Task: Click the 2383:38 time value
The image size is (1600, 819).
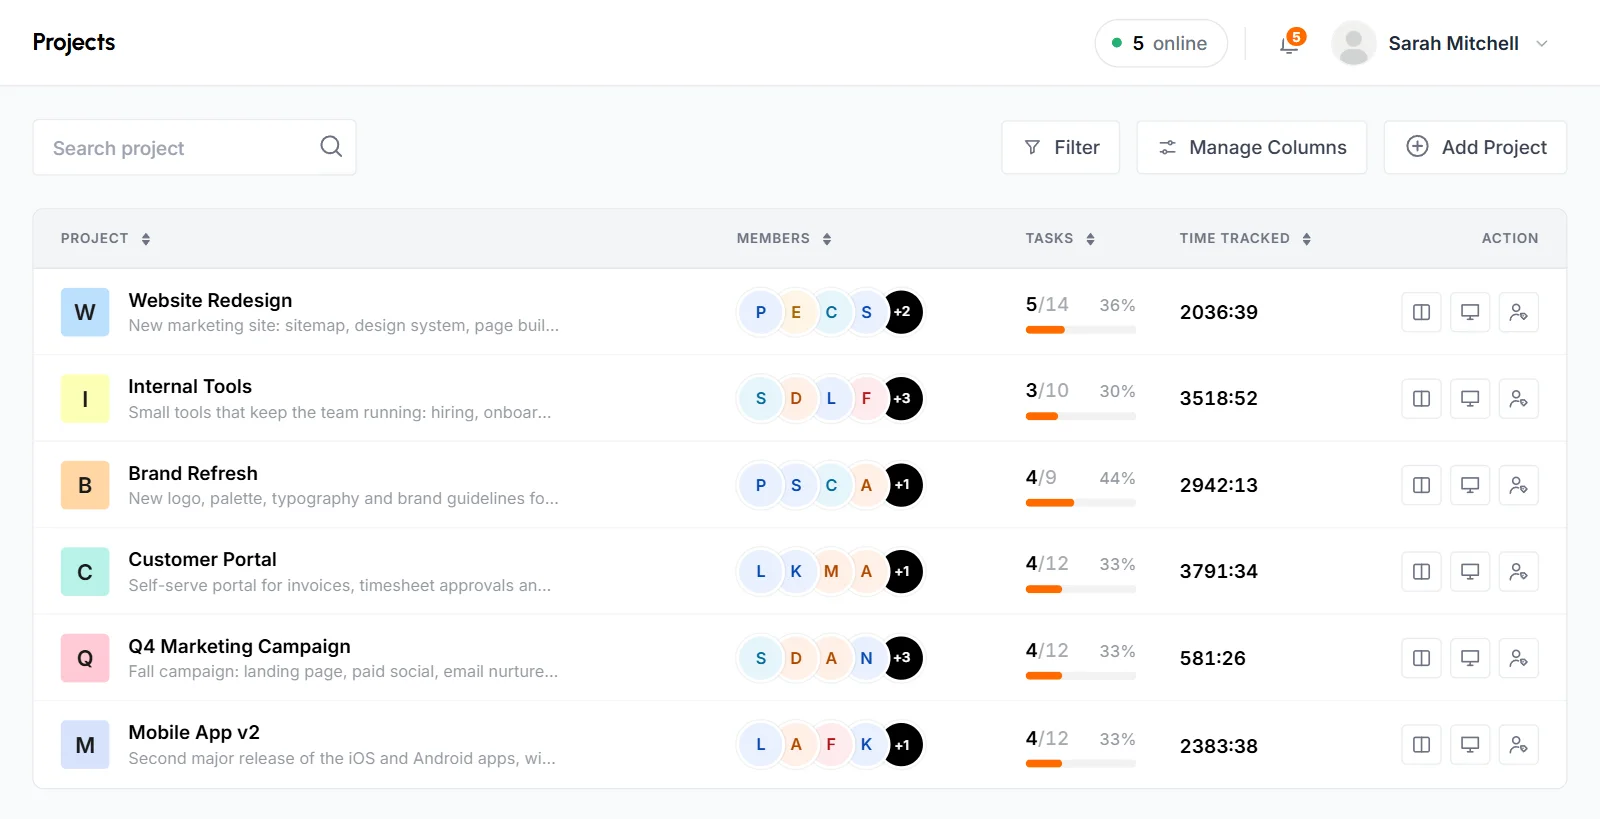Action: point(1219,746)
